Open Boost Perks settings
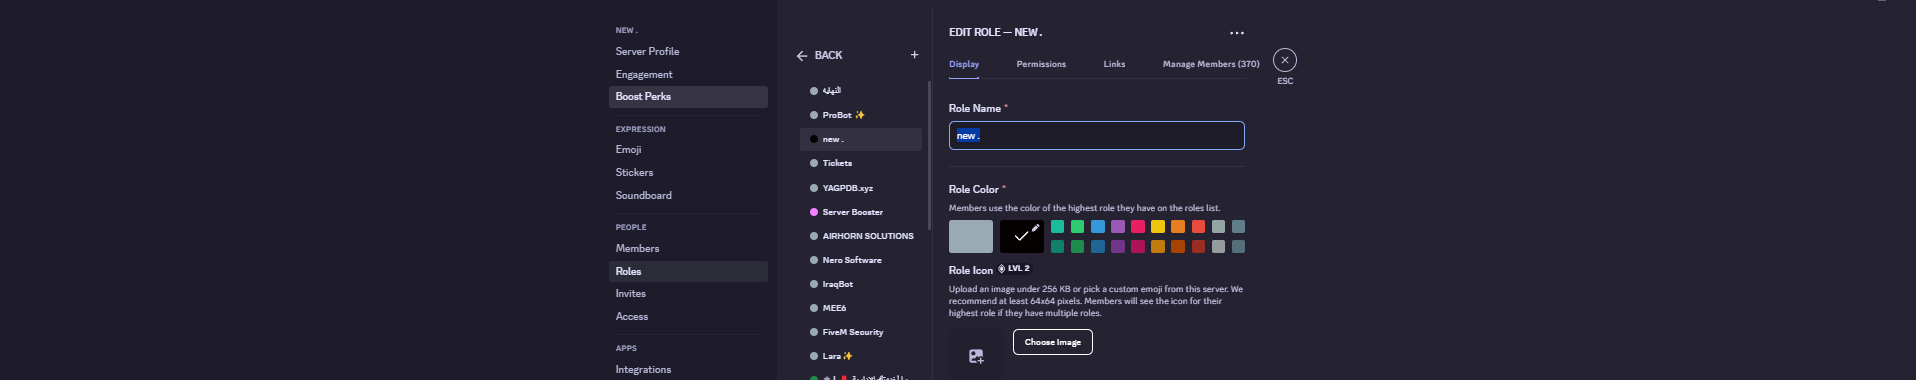The height and width of the screenshot is (380, 1916). point(688,97)
